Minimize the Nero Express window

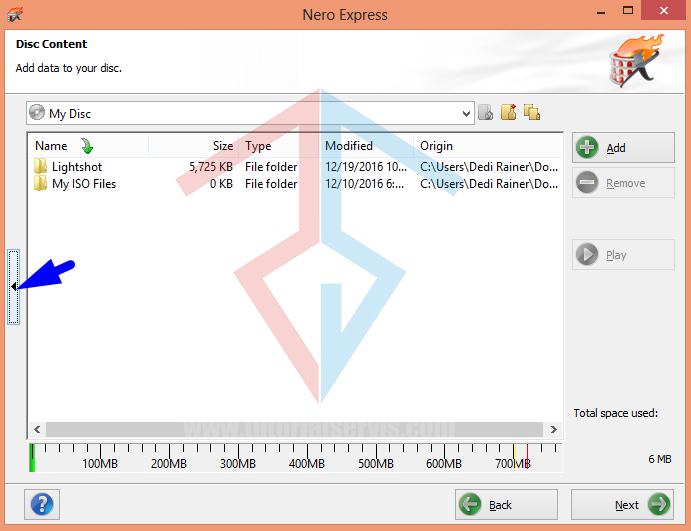(601, 11)
